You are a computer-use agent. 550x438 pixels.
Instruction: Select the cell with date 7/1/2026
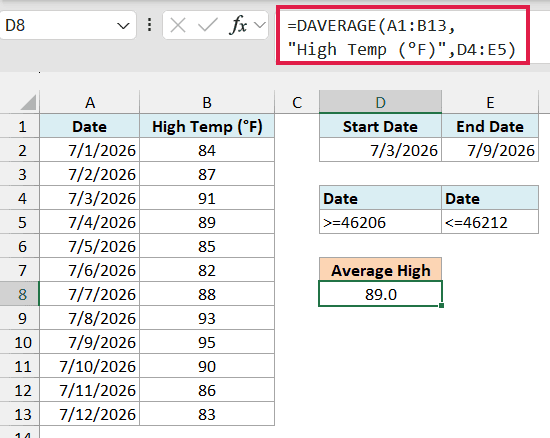[x=90, y=150]
